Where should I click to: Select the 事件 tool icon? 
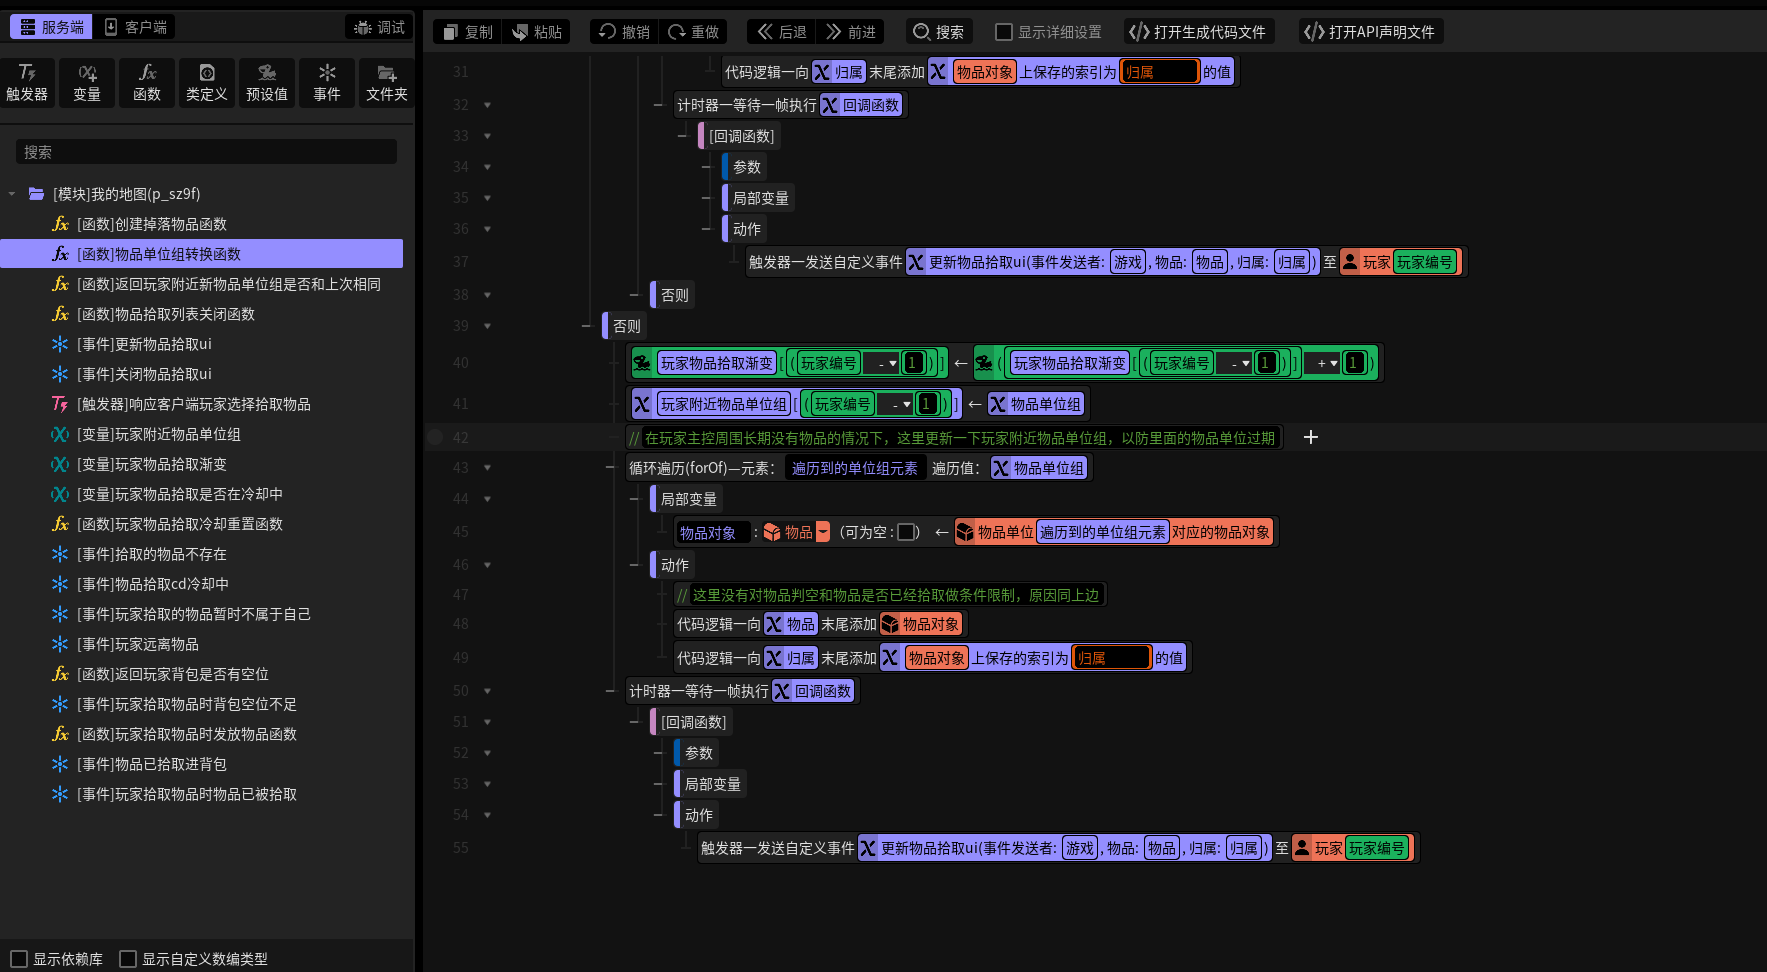pos(327,82)
